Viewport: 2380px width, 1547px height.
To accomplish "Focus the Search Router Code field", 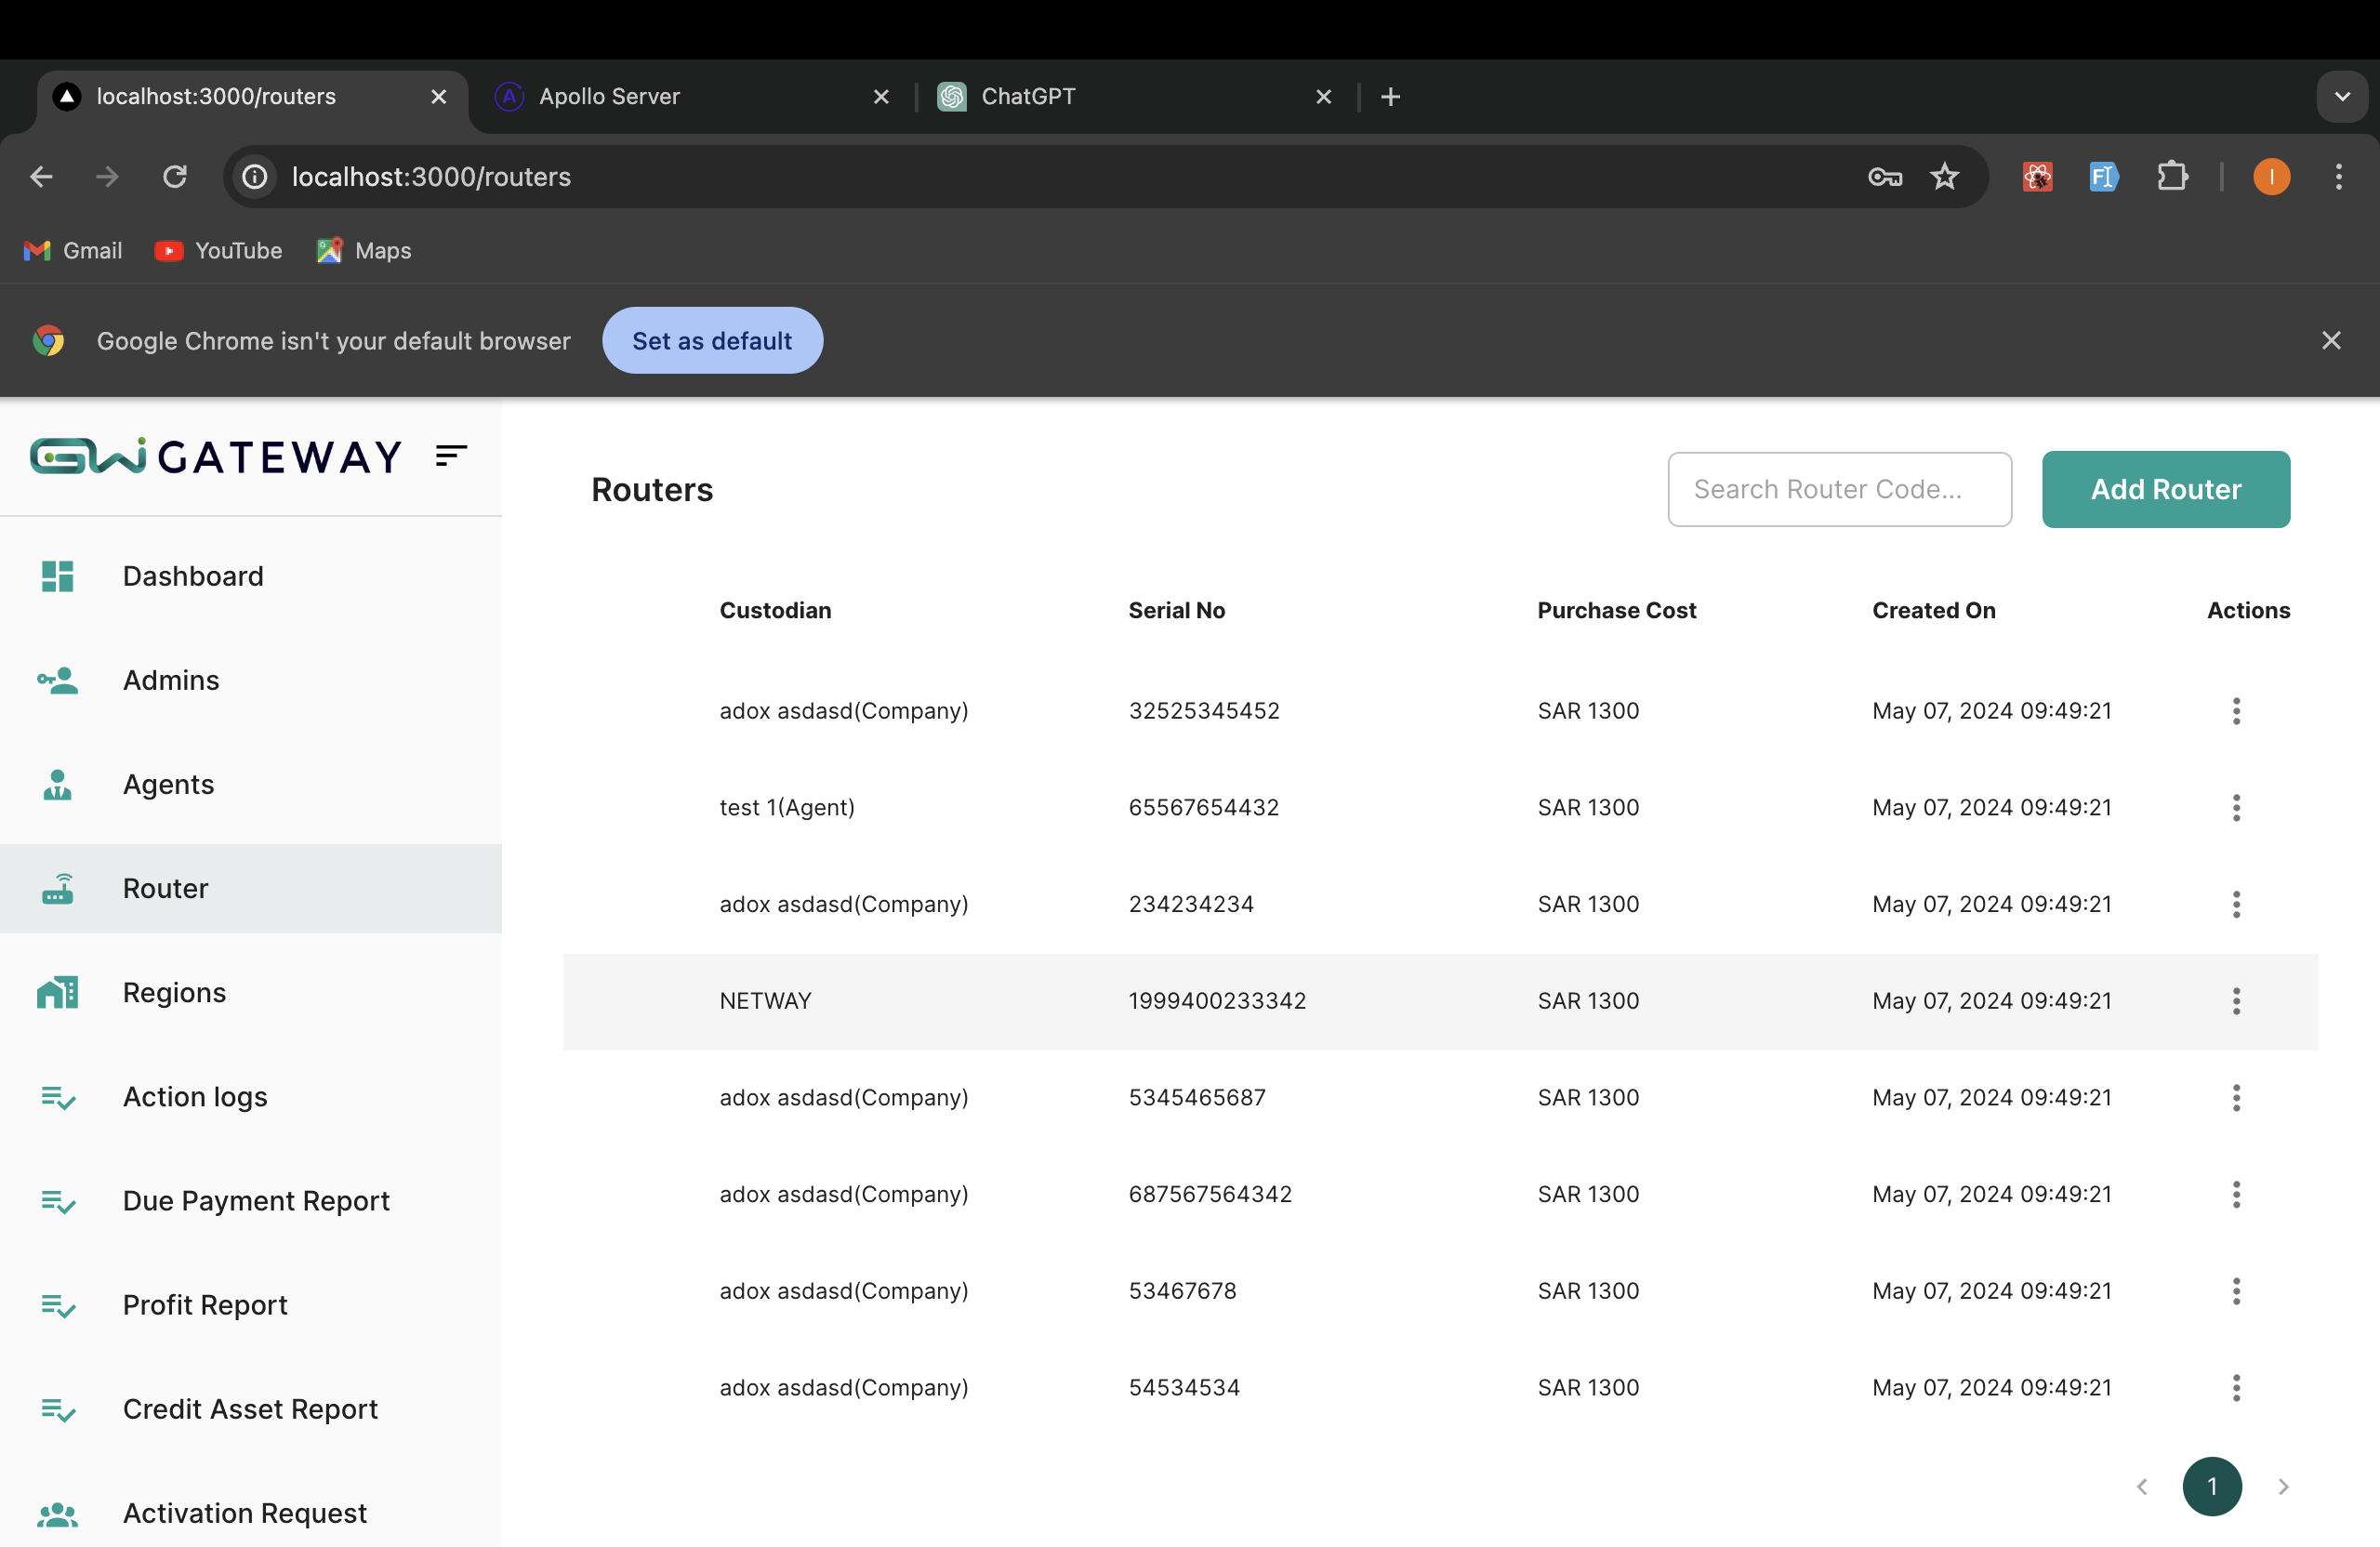I will pyautogui.click(x=1838, y=489).
